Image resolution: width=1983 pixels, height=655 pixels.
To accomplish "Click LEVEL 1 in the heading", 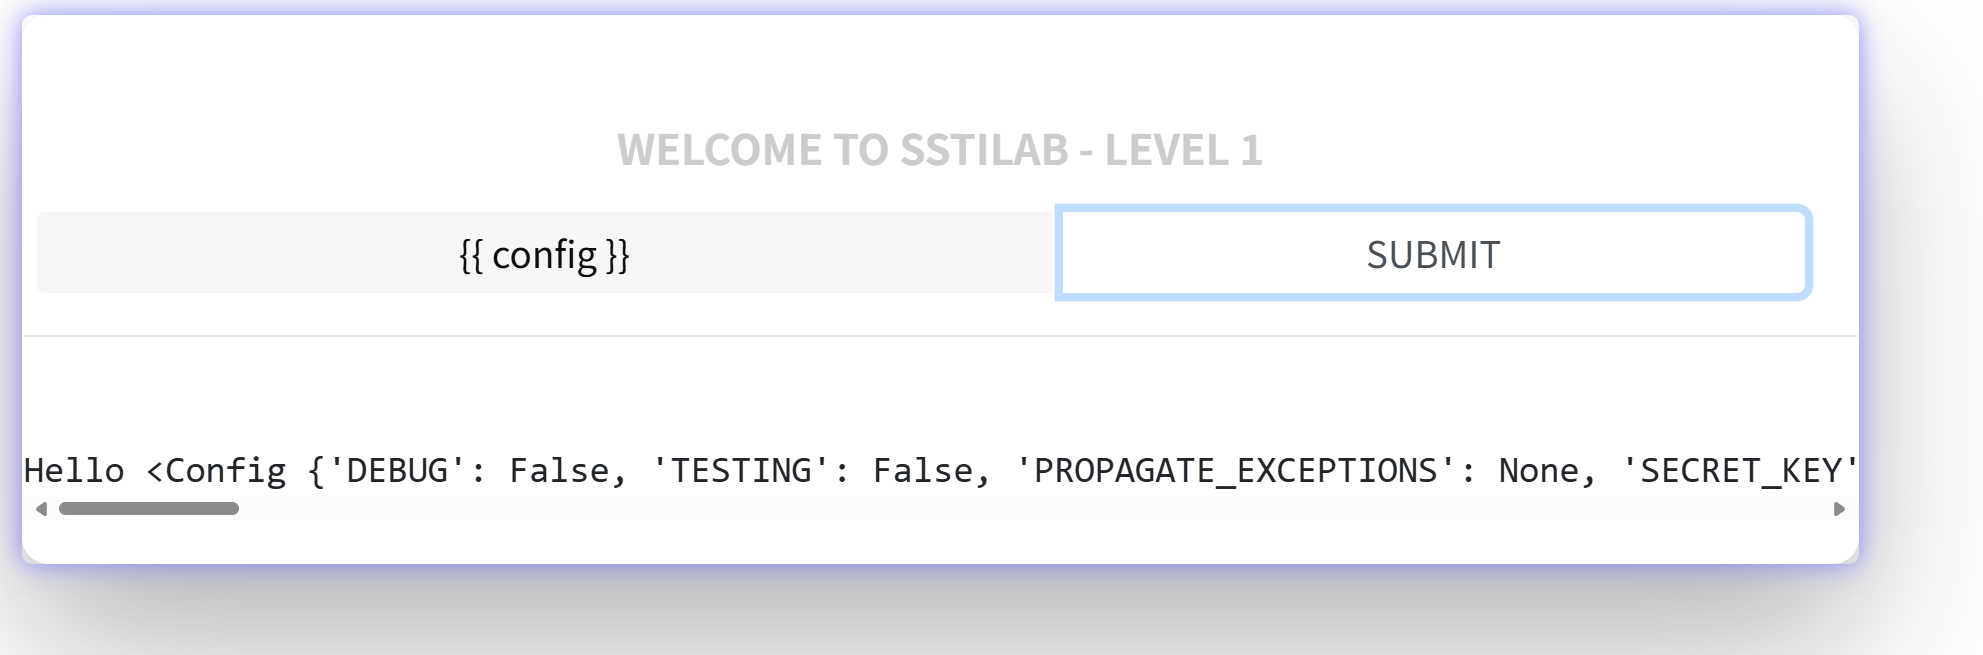I will pyautogui.click(x=1183, y=150).
